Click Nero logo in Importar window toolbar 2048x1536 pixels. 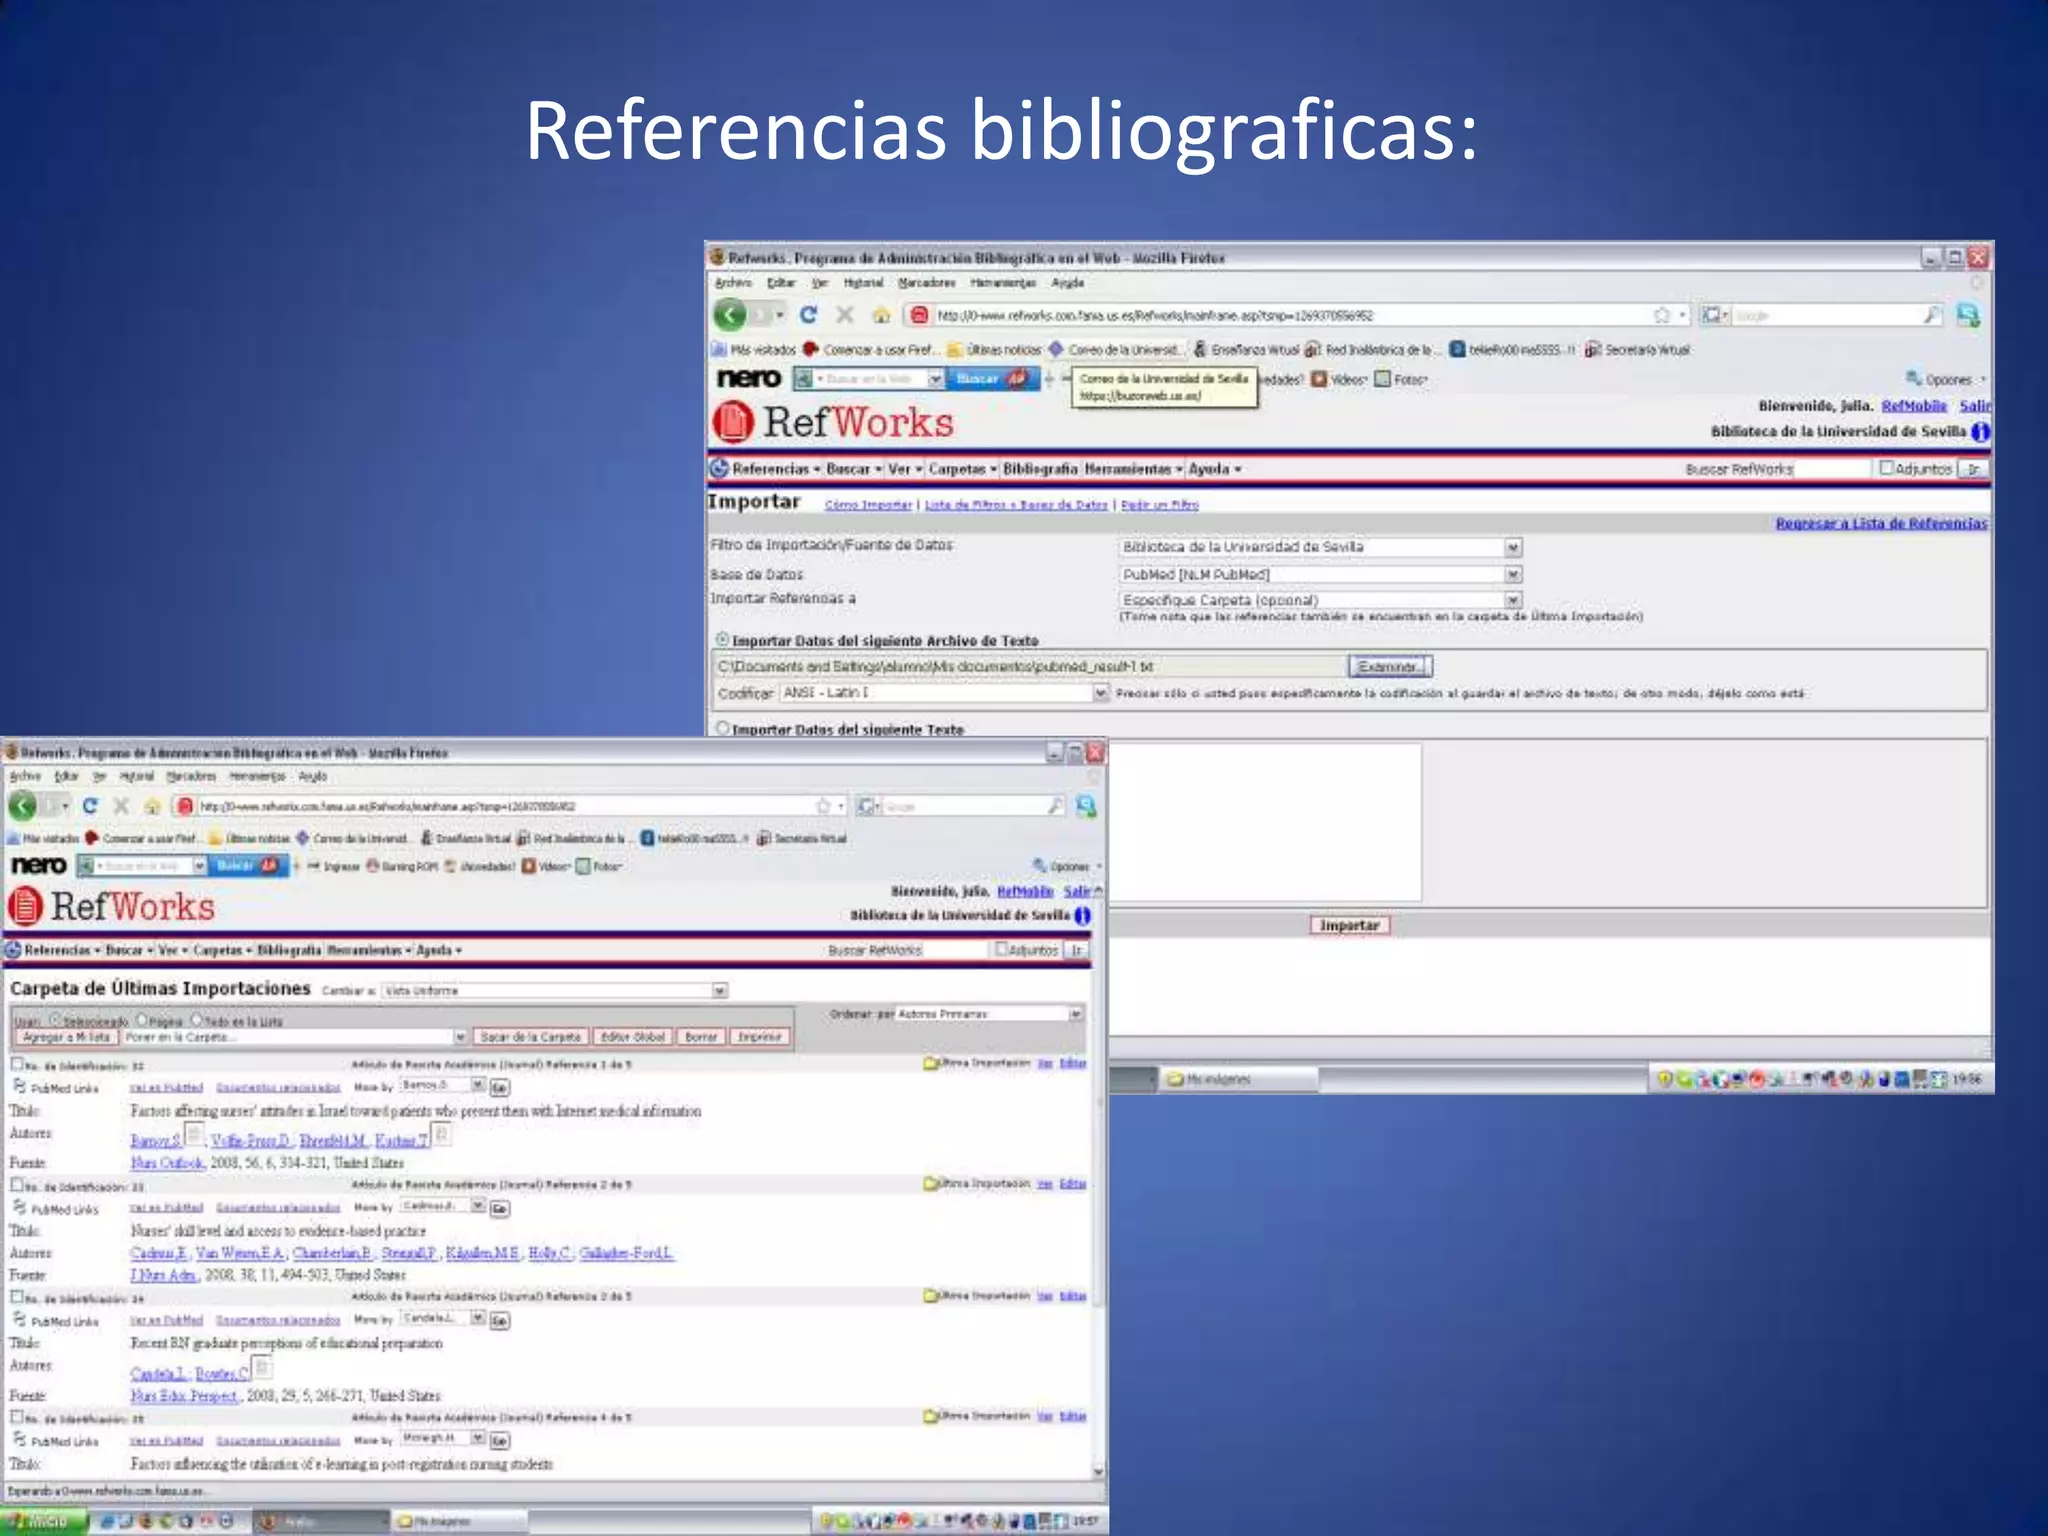pos(749,378)
